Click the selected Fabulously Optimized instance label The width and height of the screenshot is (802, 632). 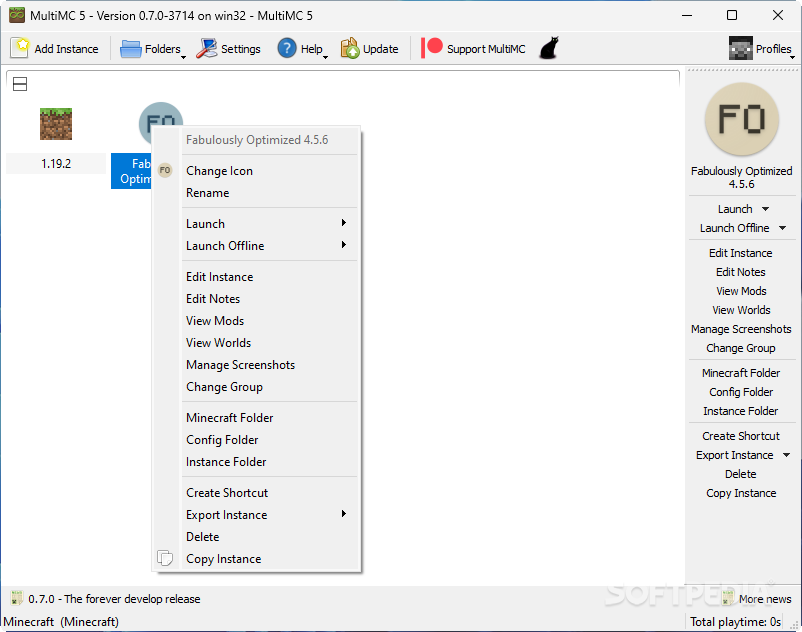point(131,171)
